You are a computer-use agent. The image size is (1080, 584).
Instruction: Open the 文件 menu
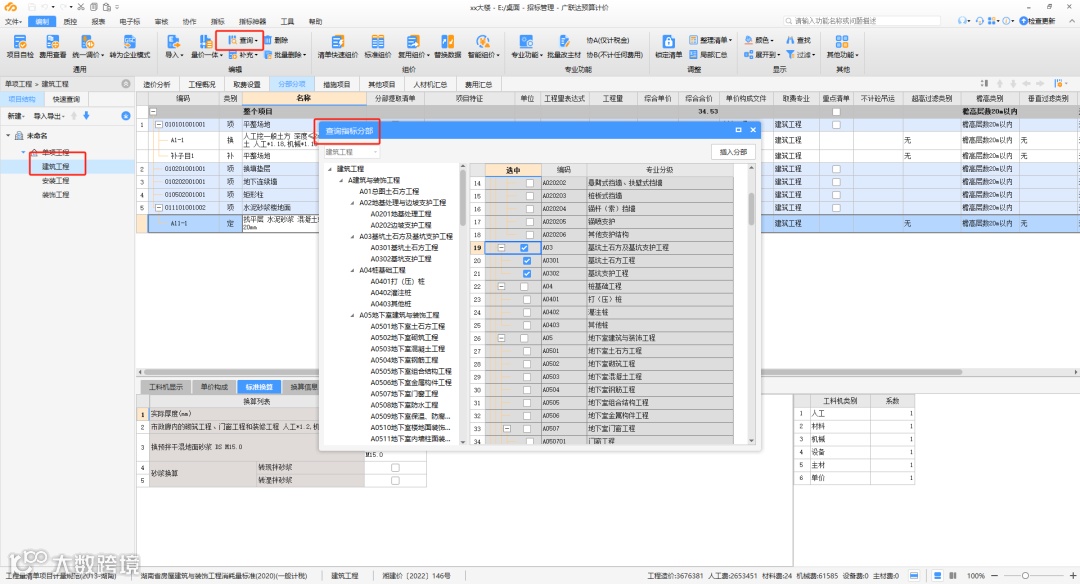[x=13, y=21]
